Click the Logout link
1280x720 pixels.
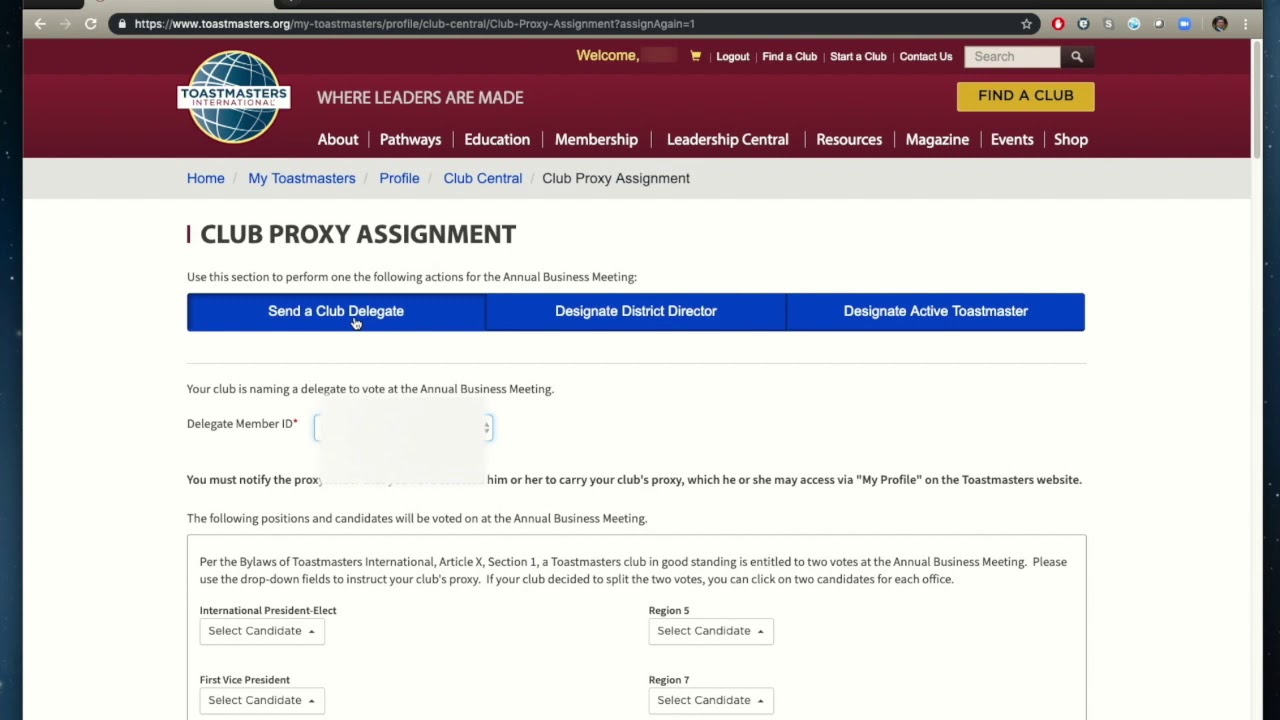pos(733,57)
